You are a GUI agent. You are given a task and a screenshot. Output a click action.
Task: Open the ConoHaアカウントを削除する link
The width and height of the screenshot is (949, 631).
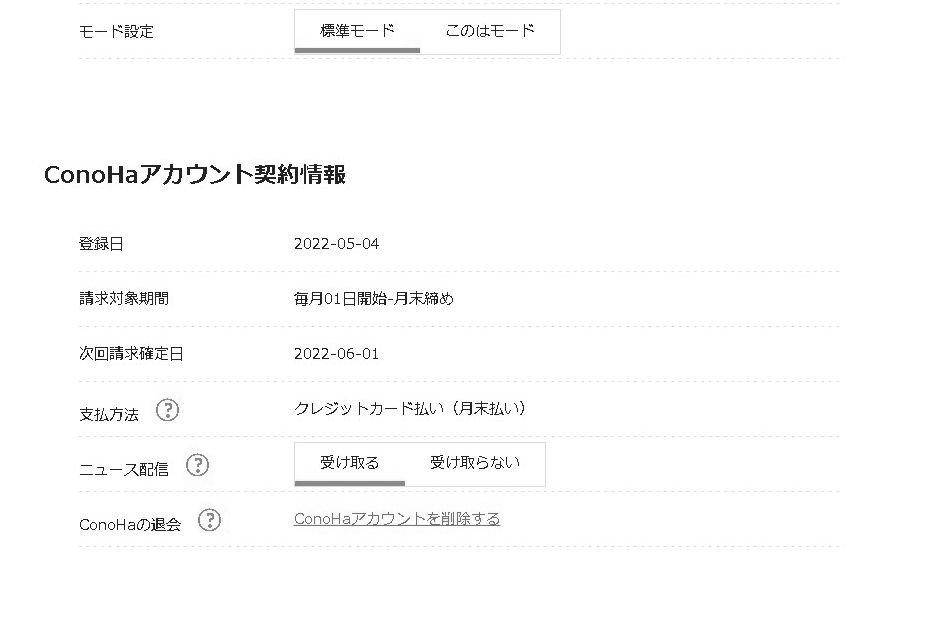pos(397,519)
